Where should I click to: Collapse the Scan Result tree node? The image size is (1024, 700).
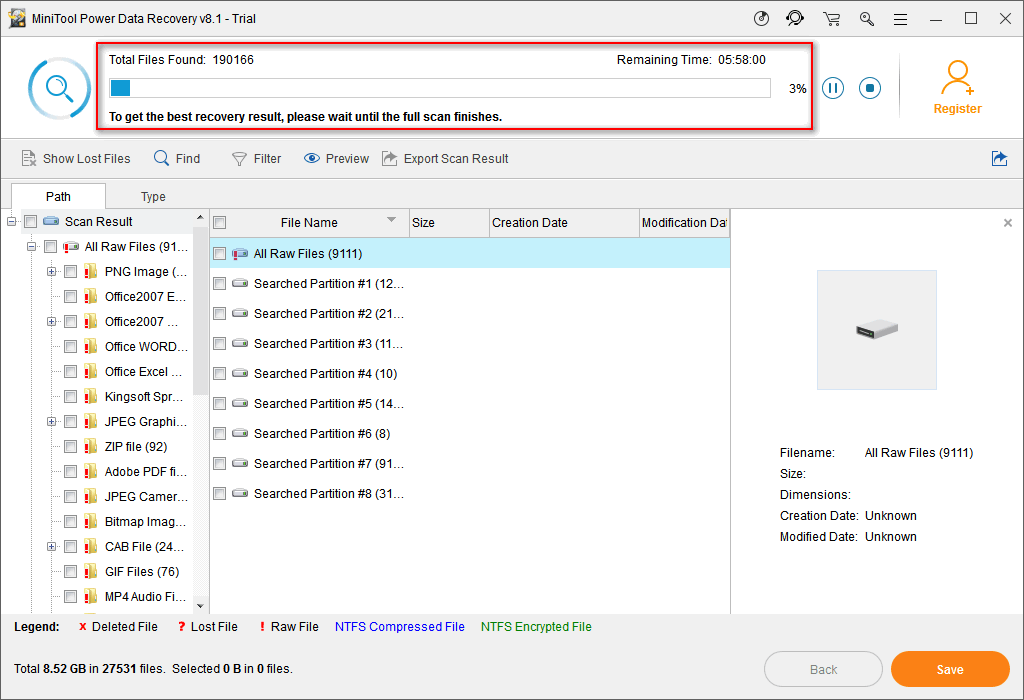coord(11,222)
